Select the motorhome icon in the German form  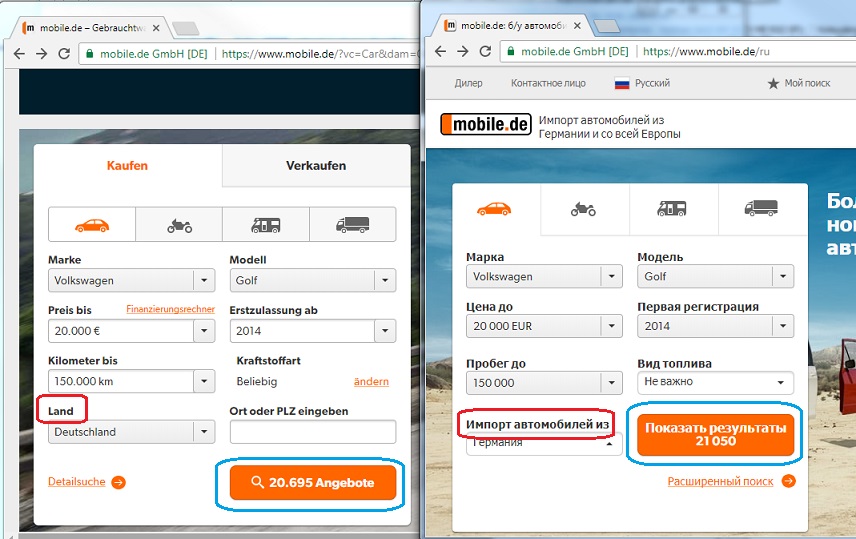pyautogui.click(x=266, y=225)
